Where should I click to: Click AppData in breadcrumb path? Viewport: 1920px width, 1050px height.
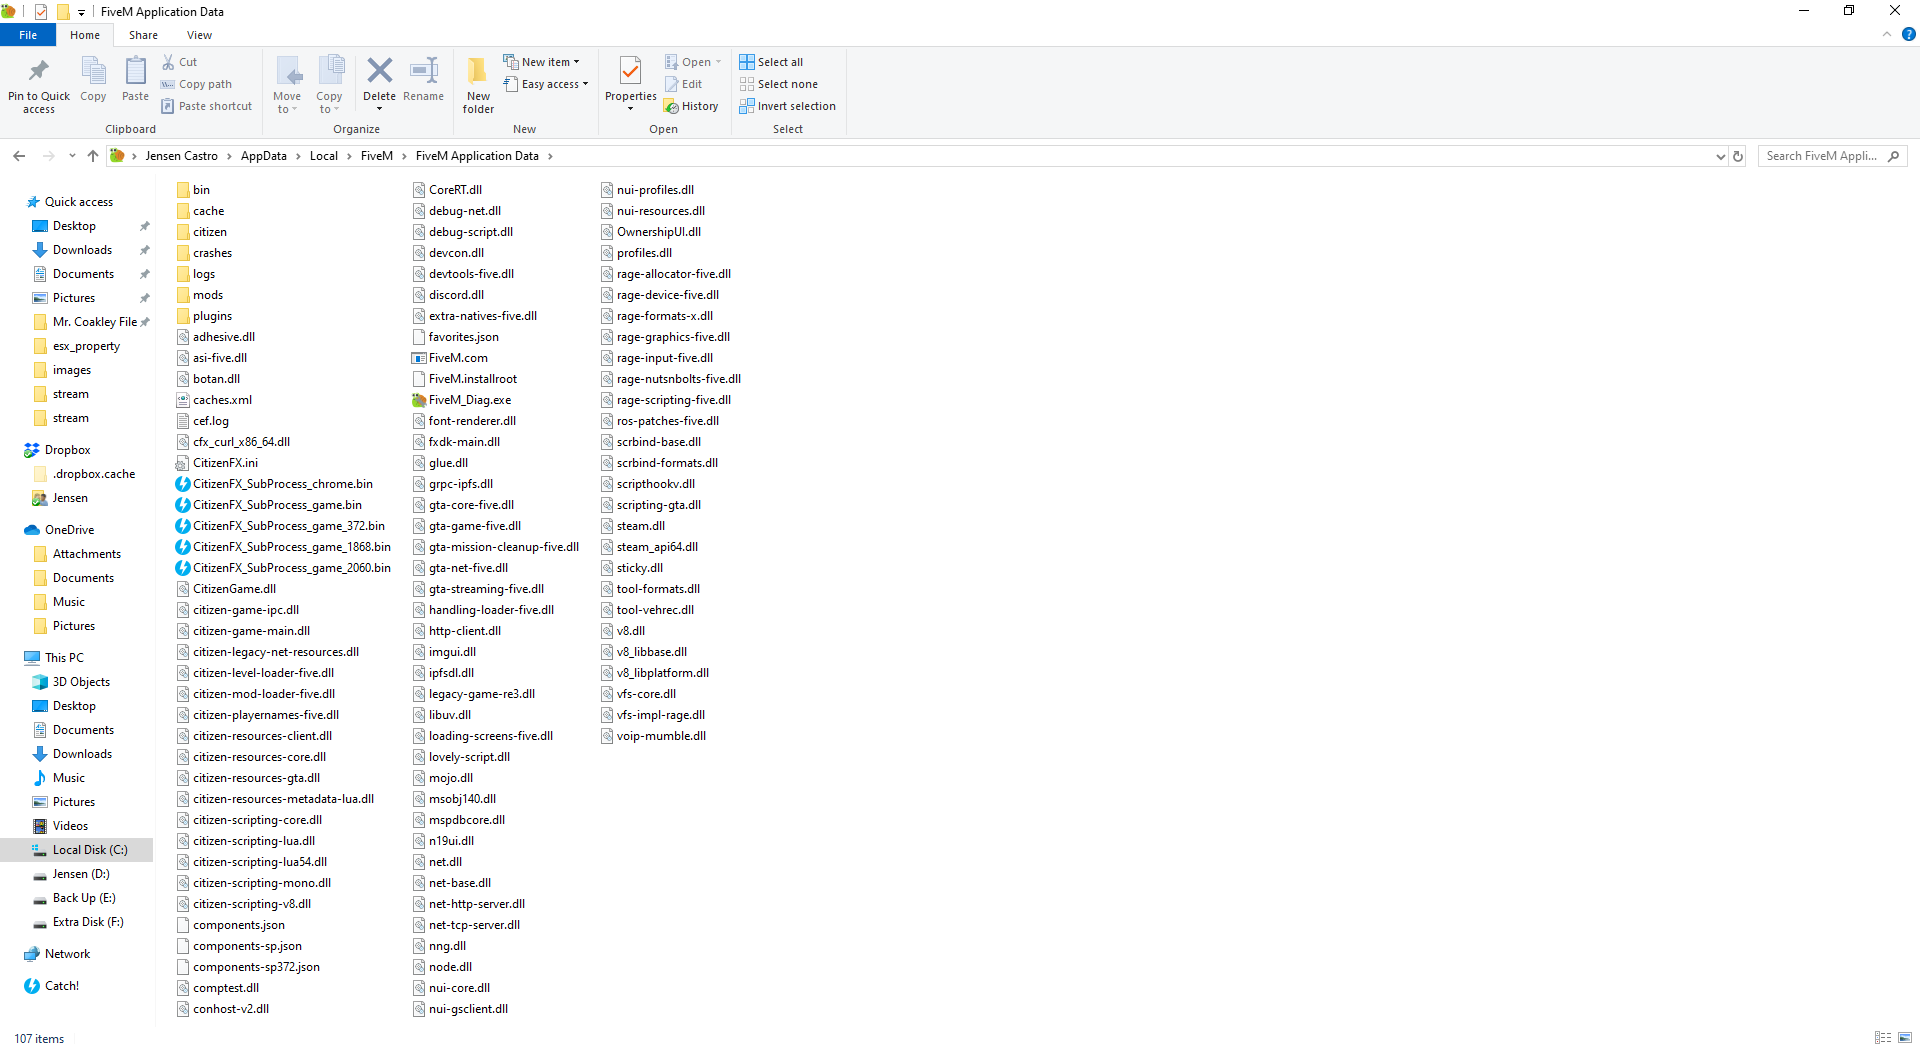[263, 156]
